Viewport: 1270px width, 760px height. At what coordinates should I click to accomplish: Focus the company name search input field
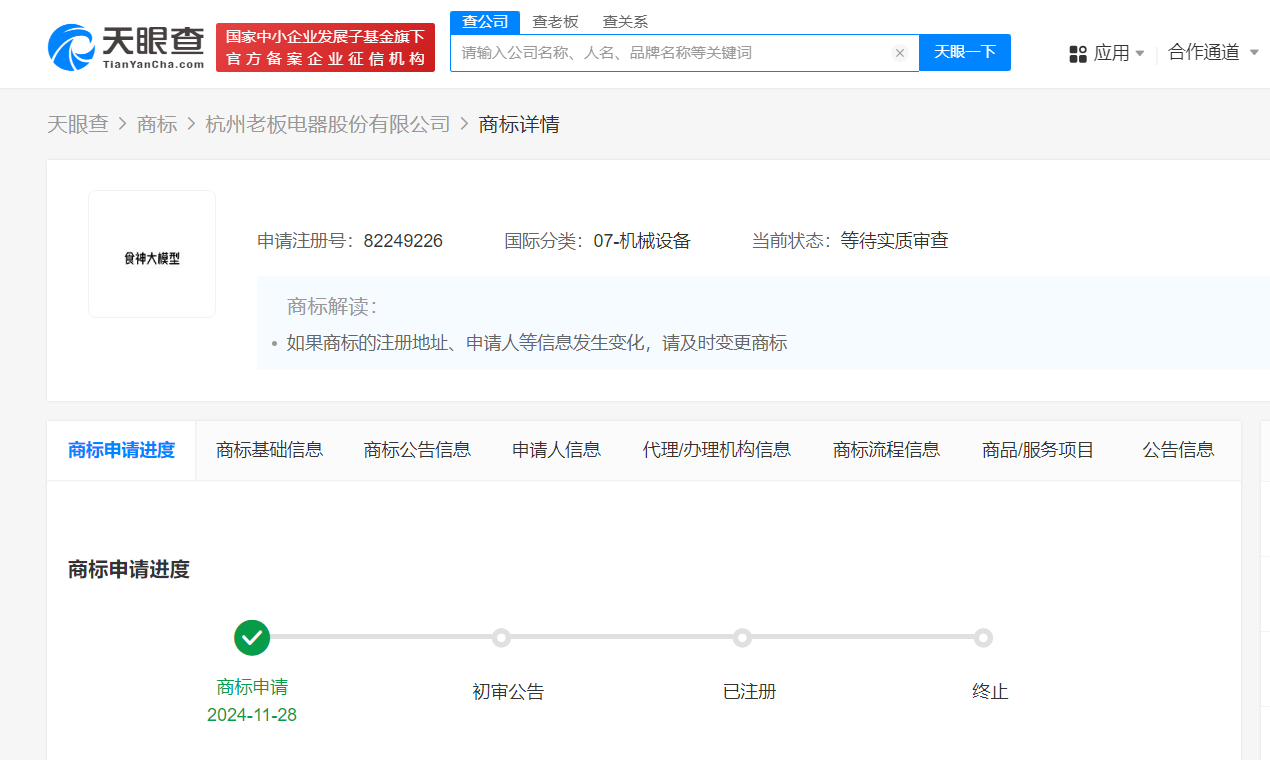click(x=670, y=53)
